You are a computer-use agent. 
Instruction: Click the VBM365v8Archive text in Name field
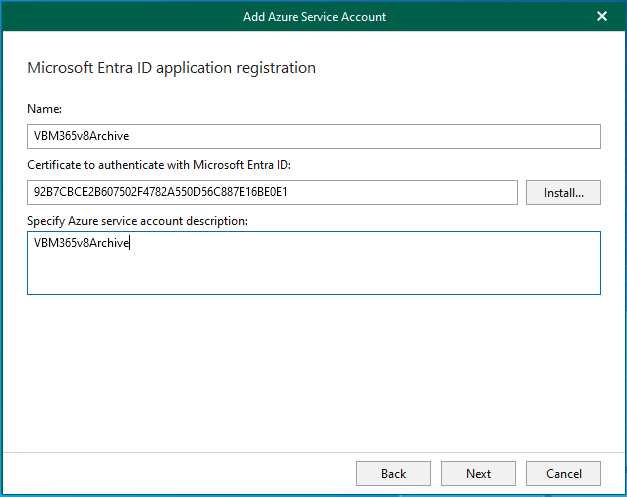tap(82, 136)
